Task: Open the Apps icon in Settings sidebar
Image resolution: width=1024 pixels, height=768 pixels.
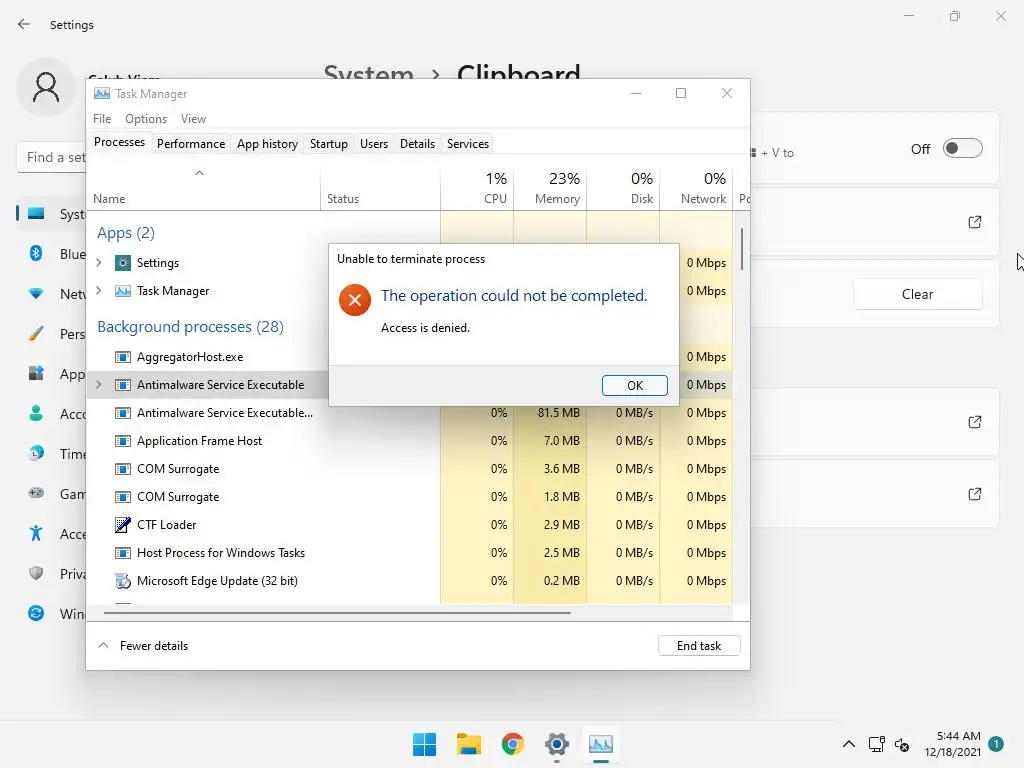Action: (36, 374)
